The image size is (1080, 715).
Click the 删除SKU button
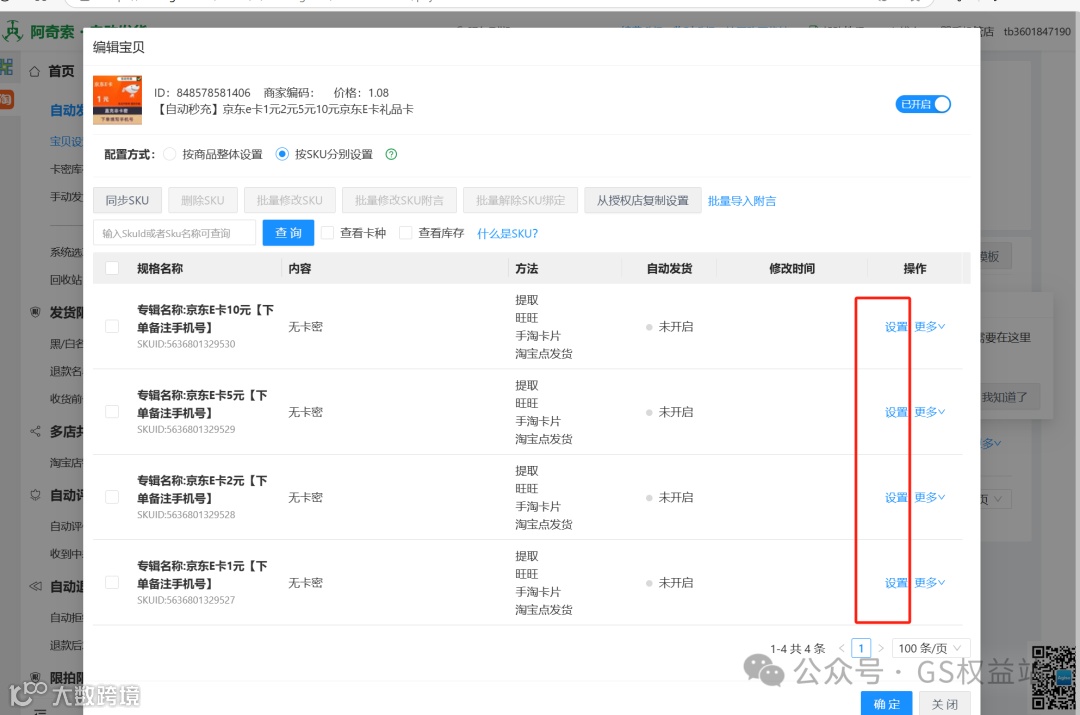pyautogui.click(x=202, y=200)
